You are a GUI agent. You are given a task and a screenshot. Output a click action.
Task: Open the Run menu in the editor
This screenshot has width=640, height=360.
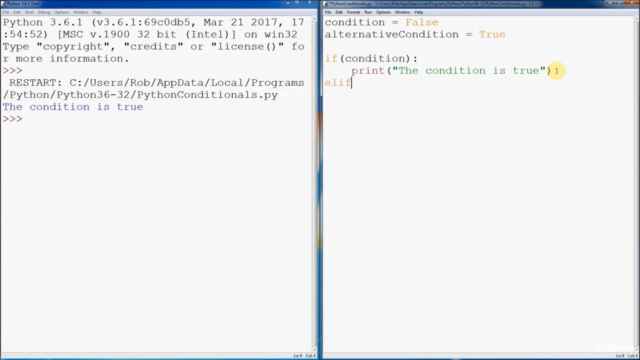click(368, 12)
